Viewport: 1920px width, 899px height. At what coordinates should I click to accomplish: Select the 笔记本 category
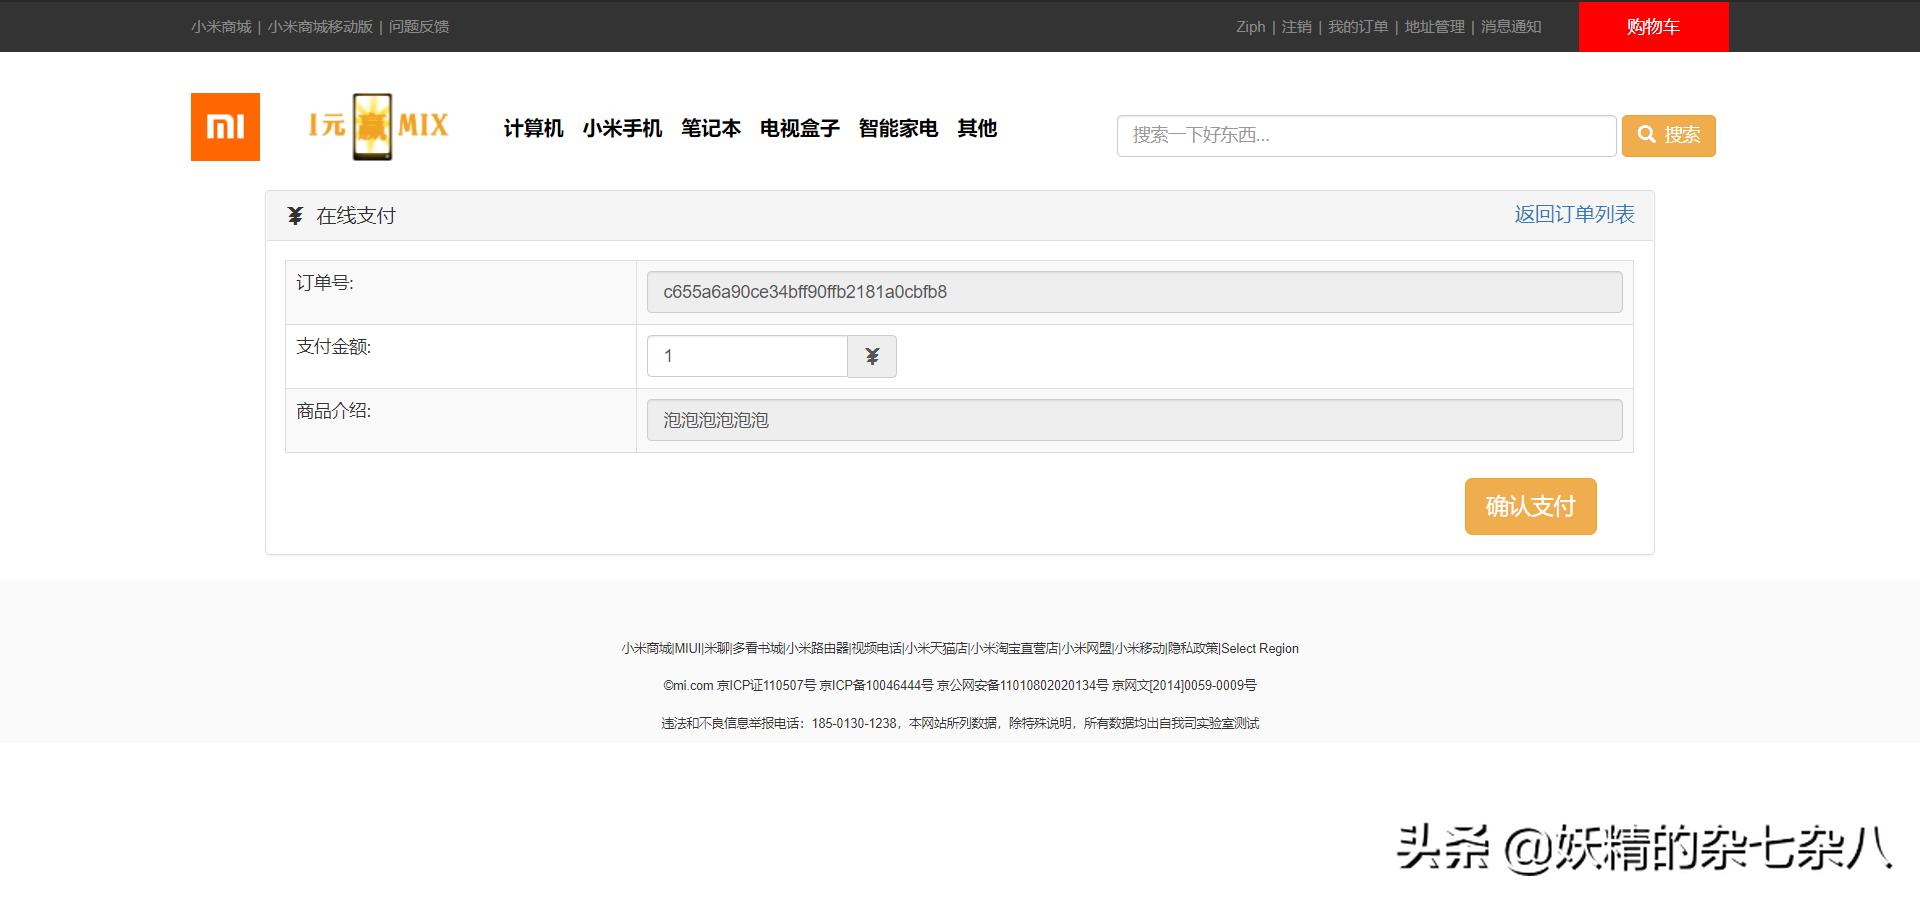pos(711,128)
